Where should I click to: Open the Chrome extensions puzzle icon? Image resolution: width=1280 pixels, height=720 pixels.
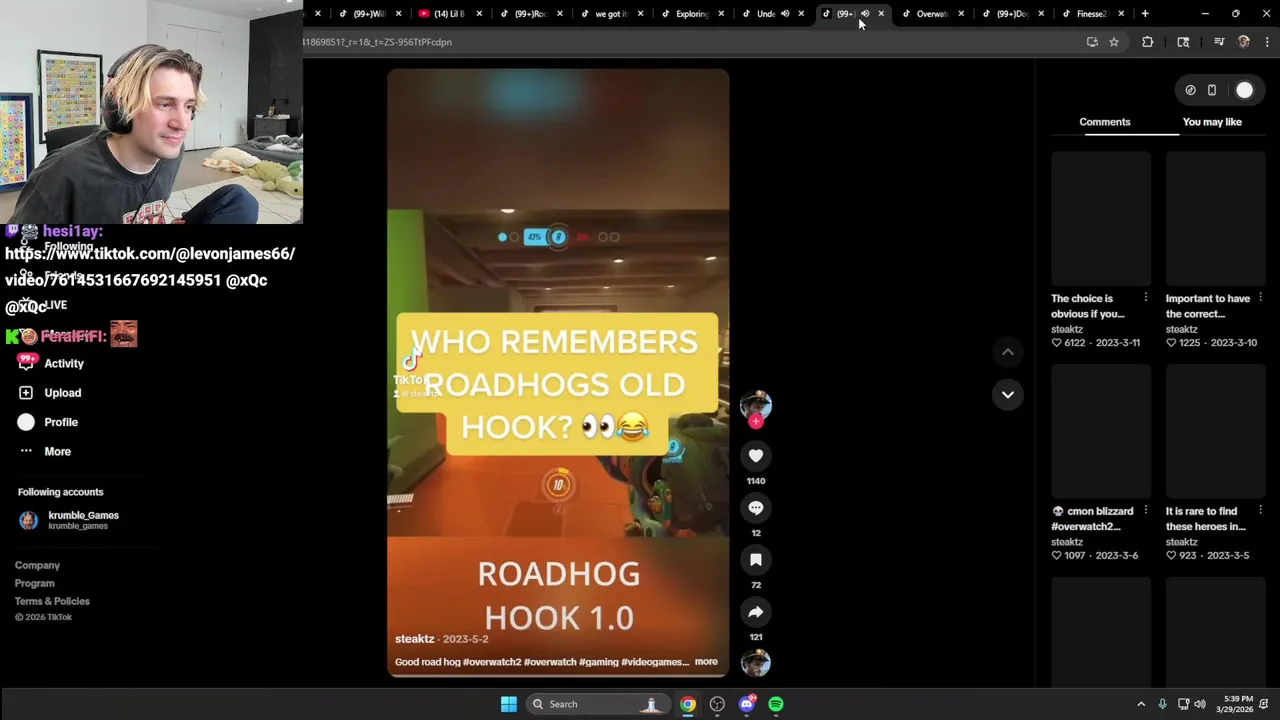[1147, 42]
